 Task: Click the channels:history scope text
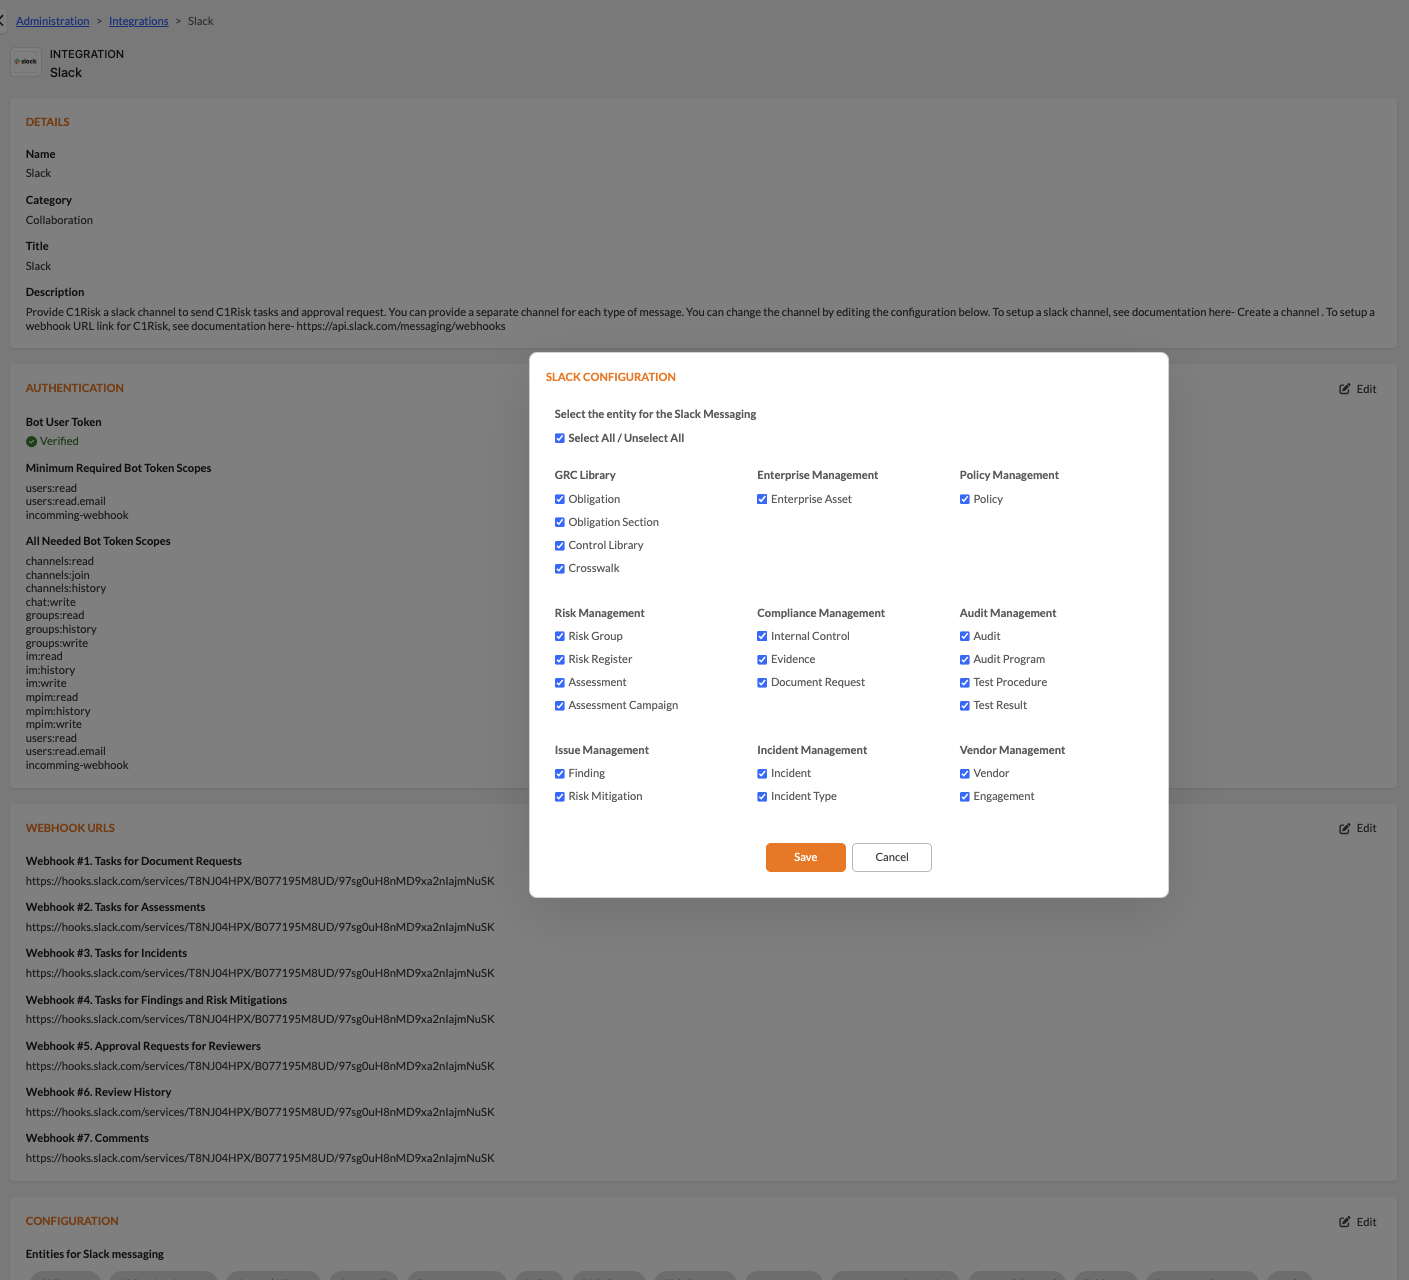[x=66, y=588]
